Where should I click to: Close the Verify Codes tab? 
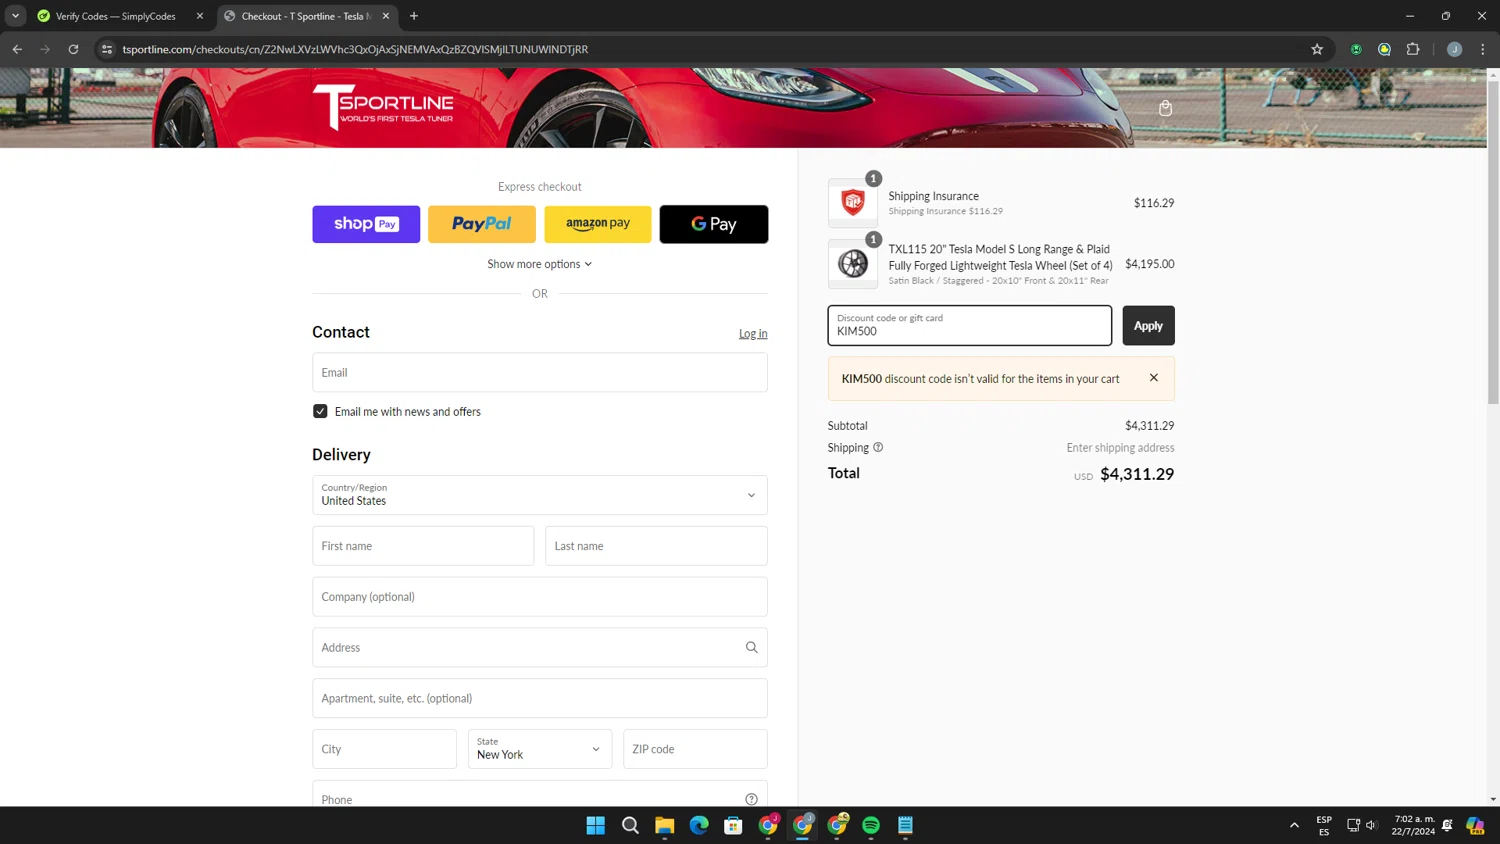click(199, 16)
